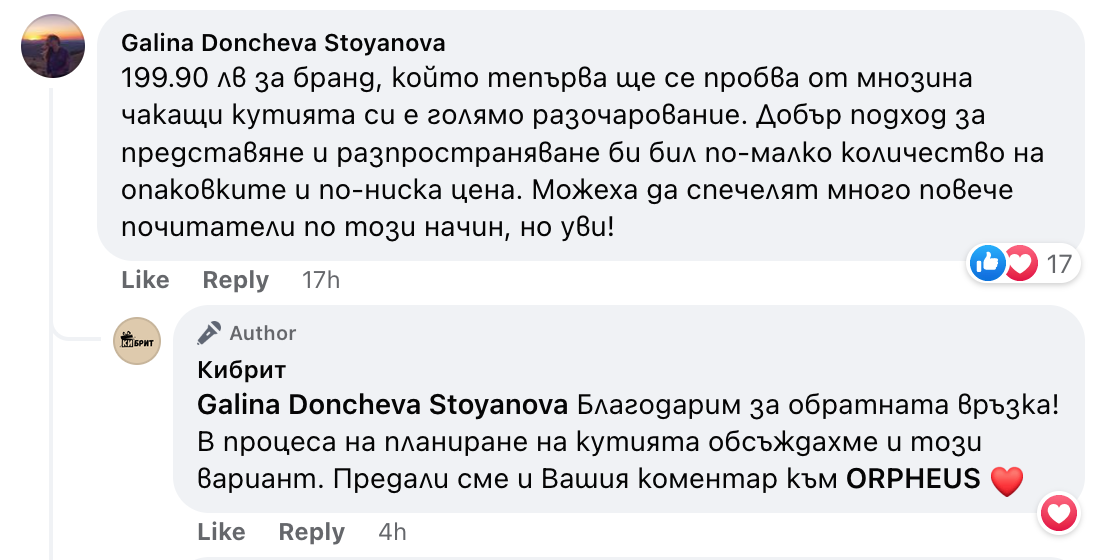
Task: Click heart reaction on Кибрит's reply
Action: point(1059,513)
